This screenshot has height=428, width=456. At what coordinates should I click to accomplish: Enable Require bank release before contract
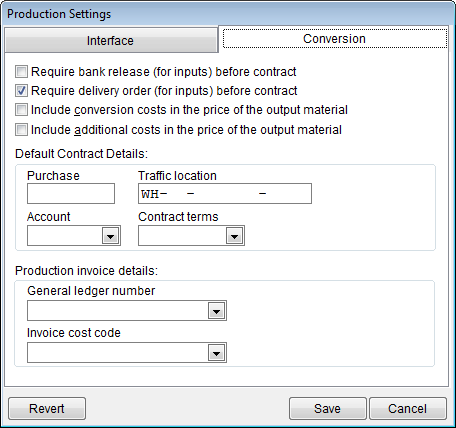pos(21,72)
